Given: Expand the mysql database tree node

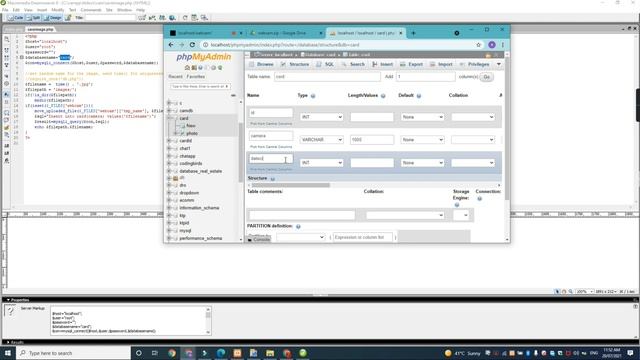Looking at the screenshot, I should tap(169, 231).
